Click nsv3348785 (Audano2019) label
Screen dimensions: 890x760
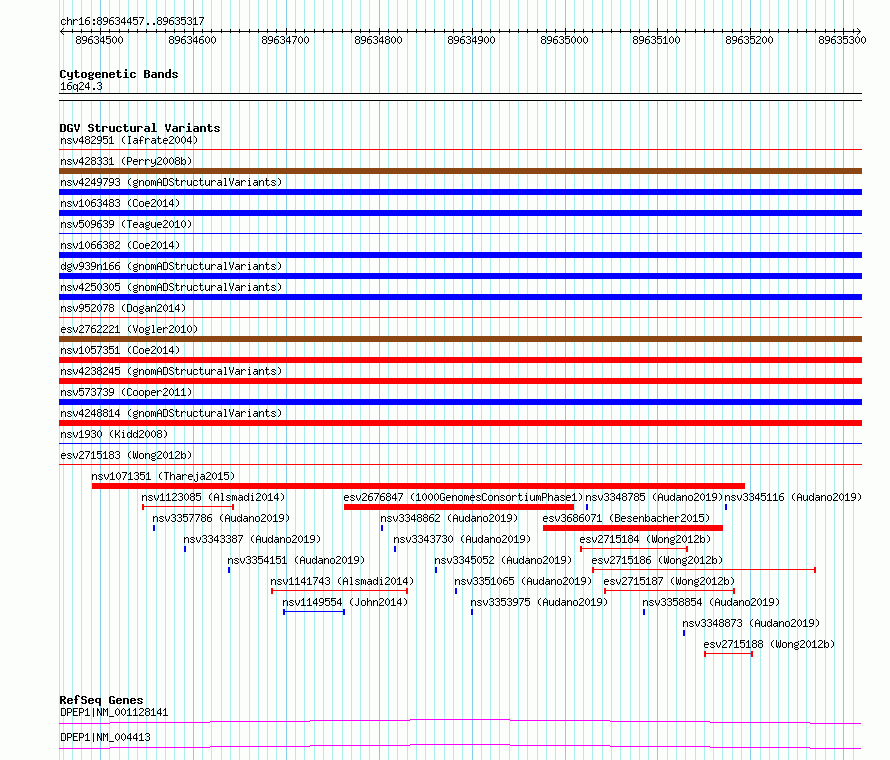pyautogui.click(x=654, y=497)
